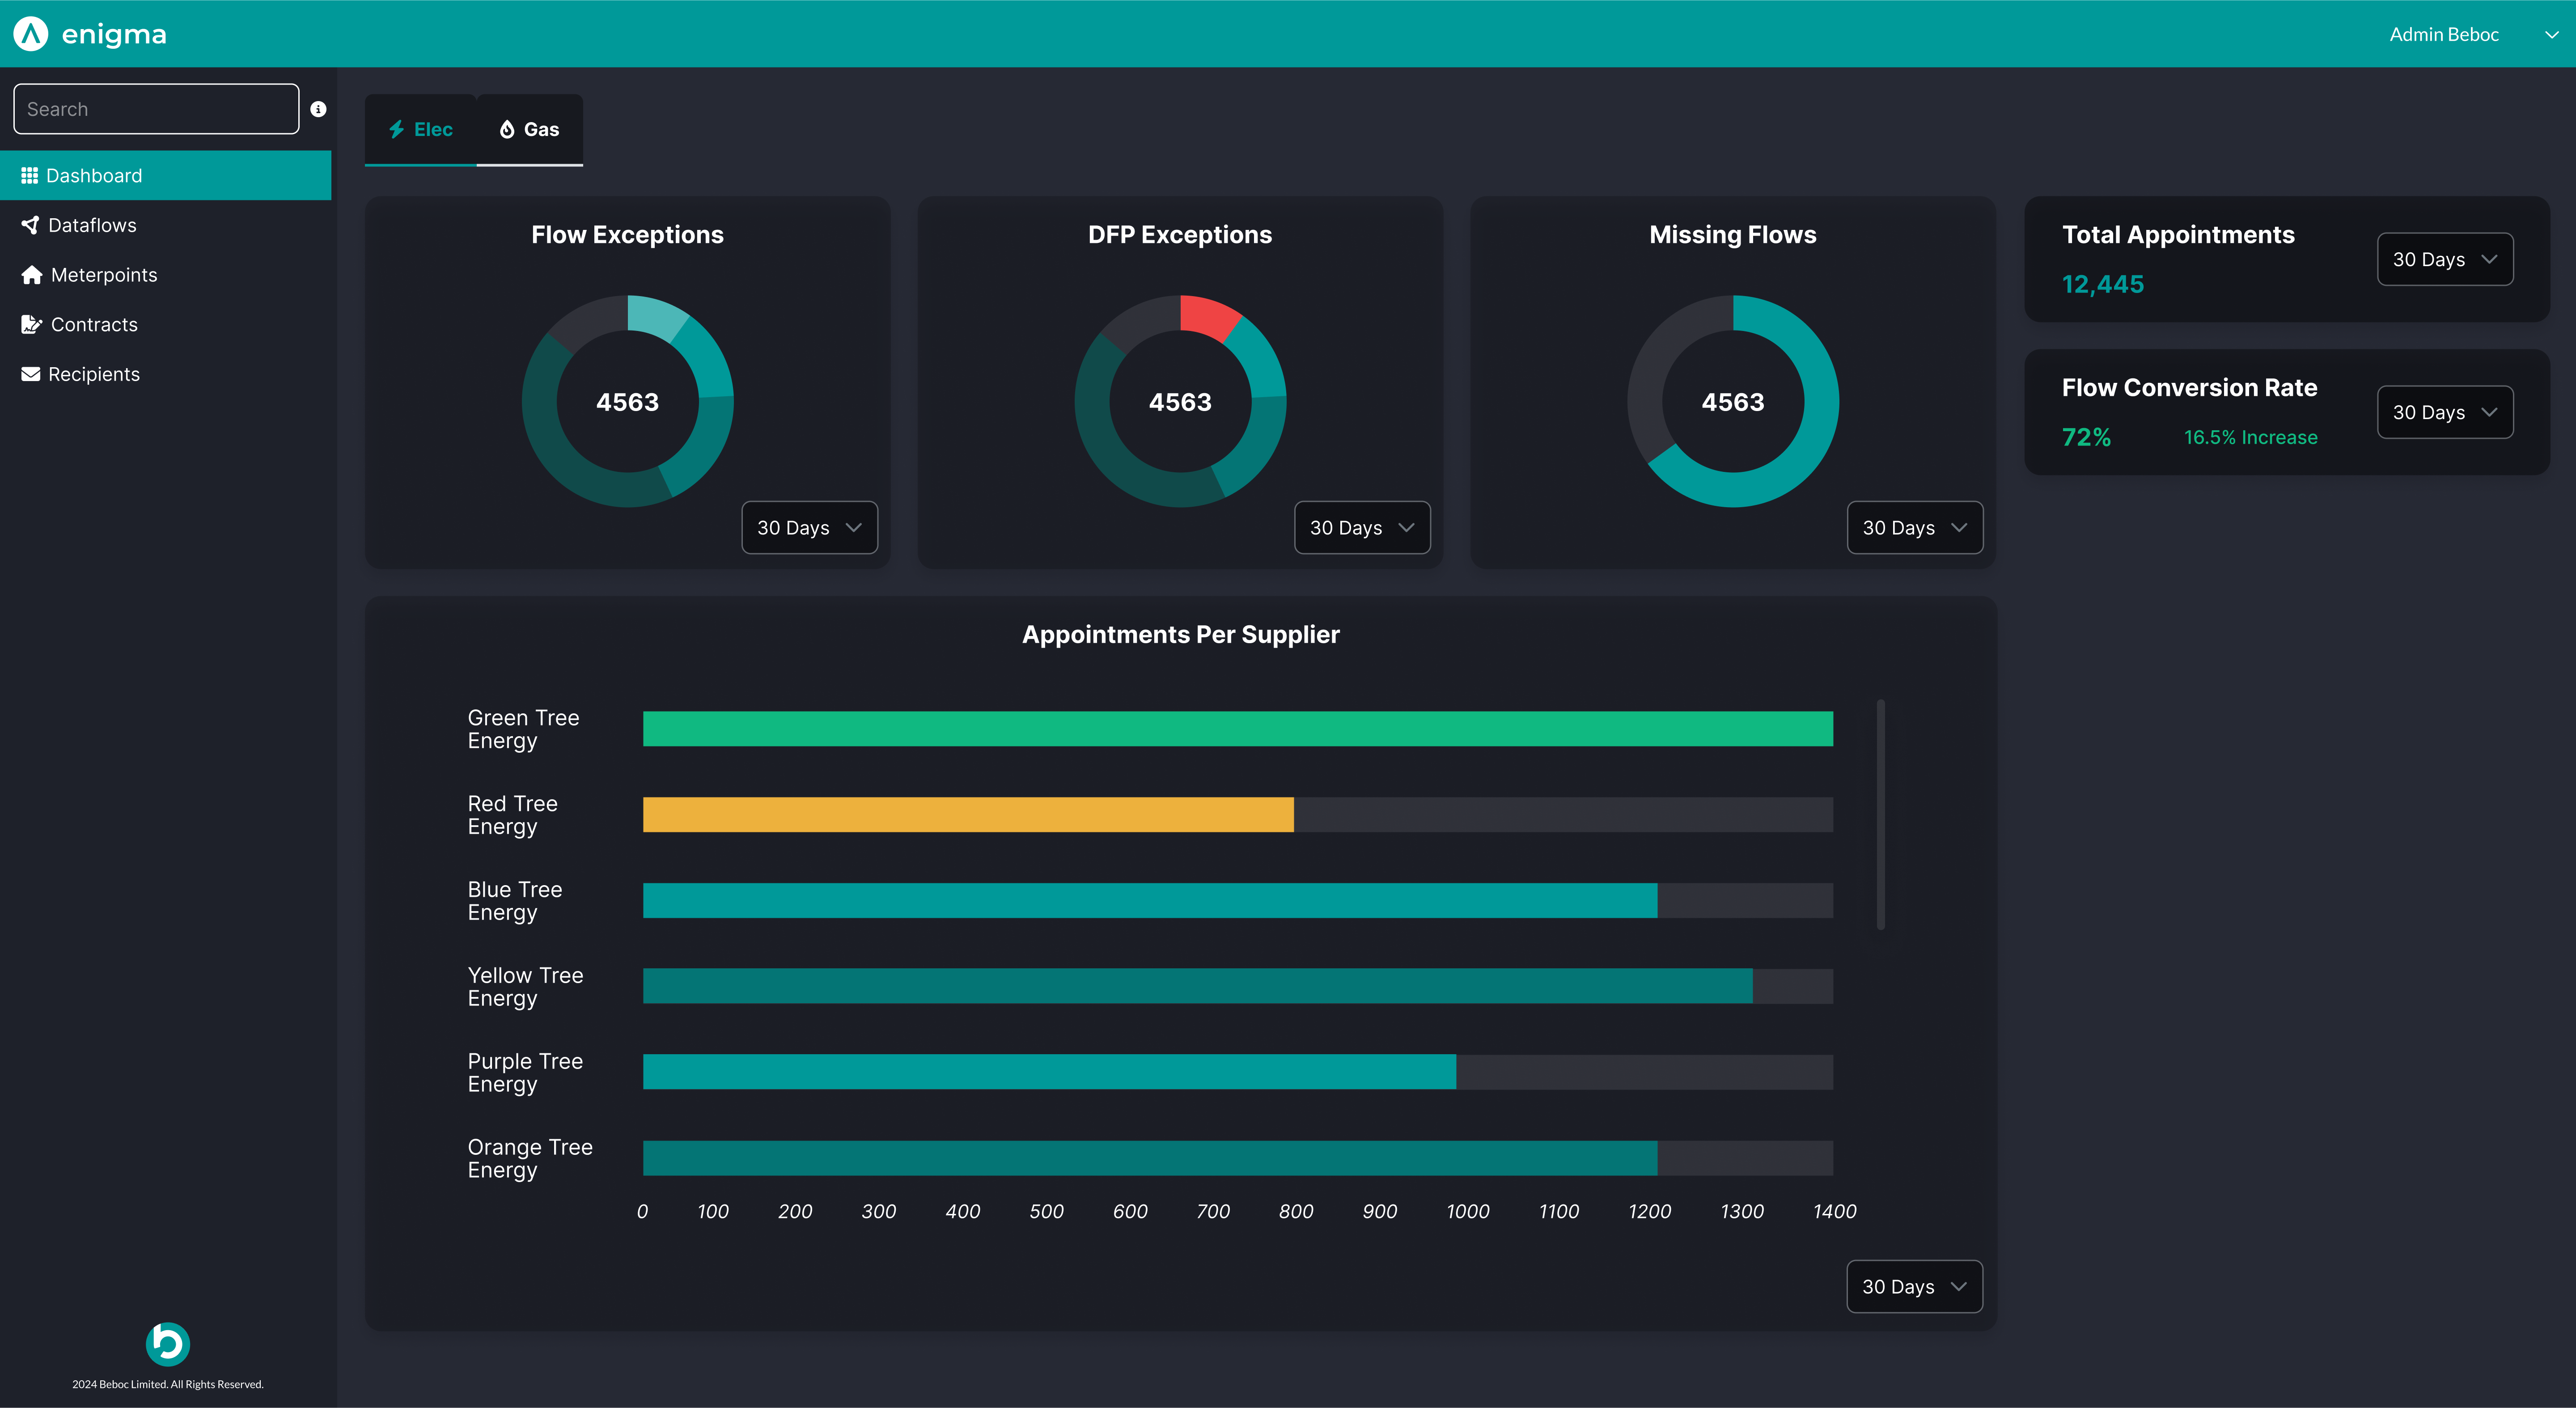Switch to the Gas tab
The image size is (2576, 1408).
(530, 129)
